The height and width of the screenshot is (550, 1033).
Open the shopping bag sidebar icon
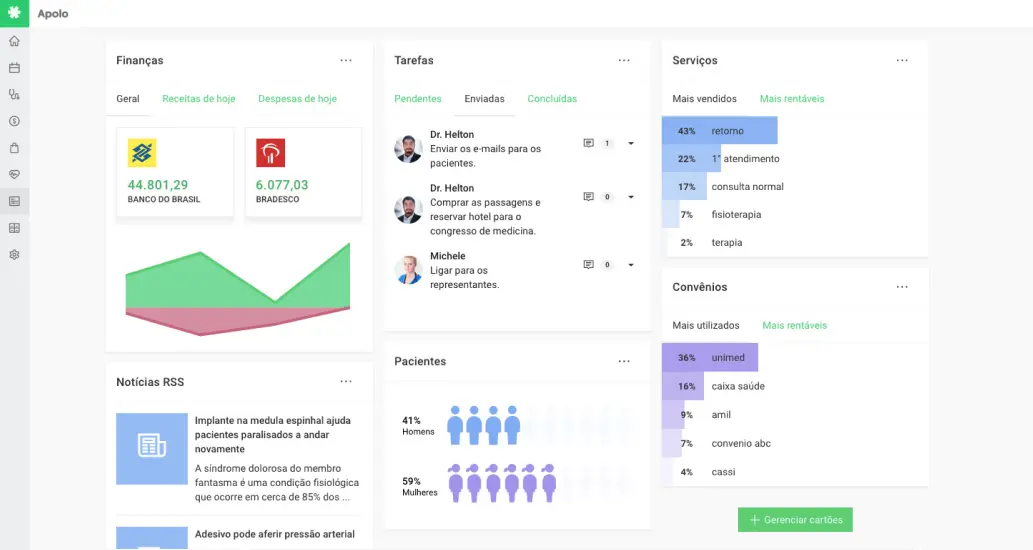tap(14, 148)
